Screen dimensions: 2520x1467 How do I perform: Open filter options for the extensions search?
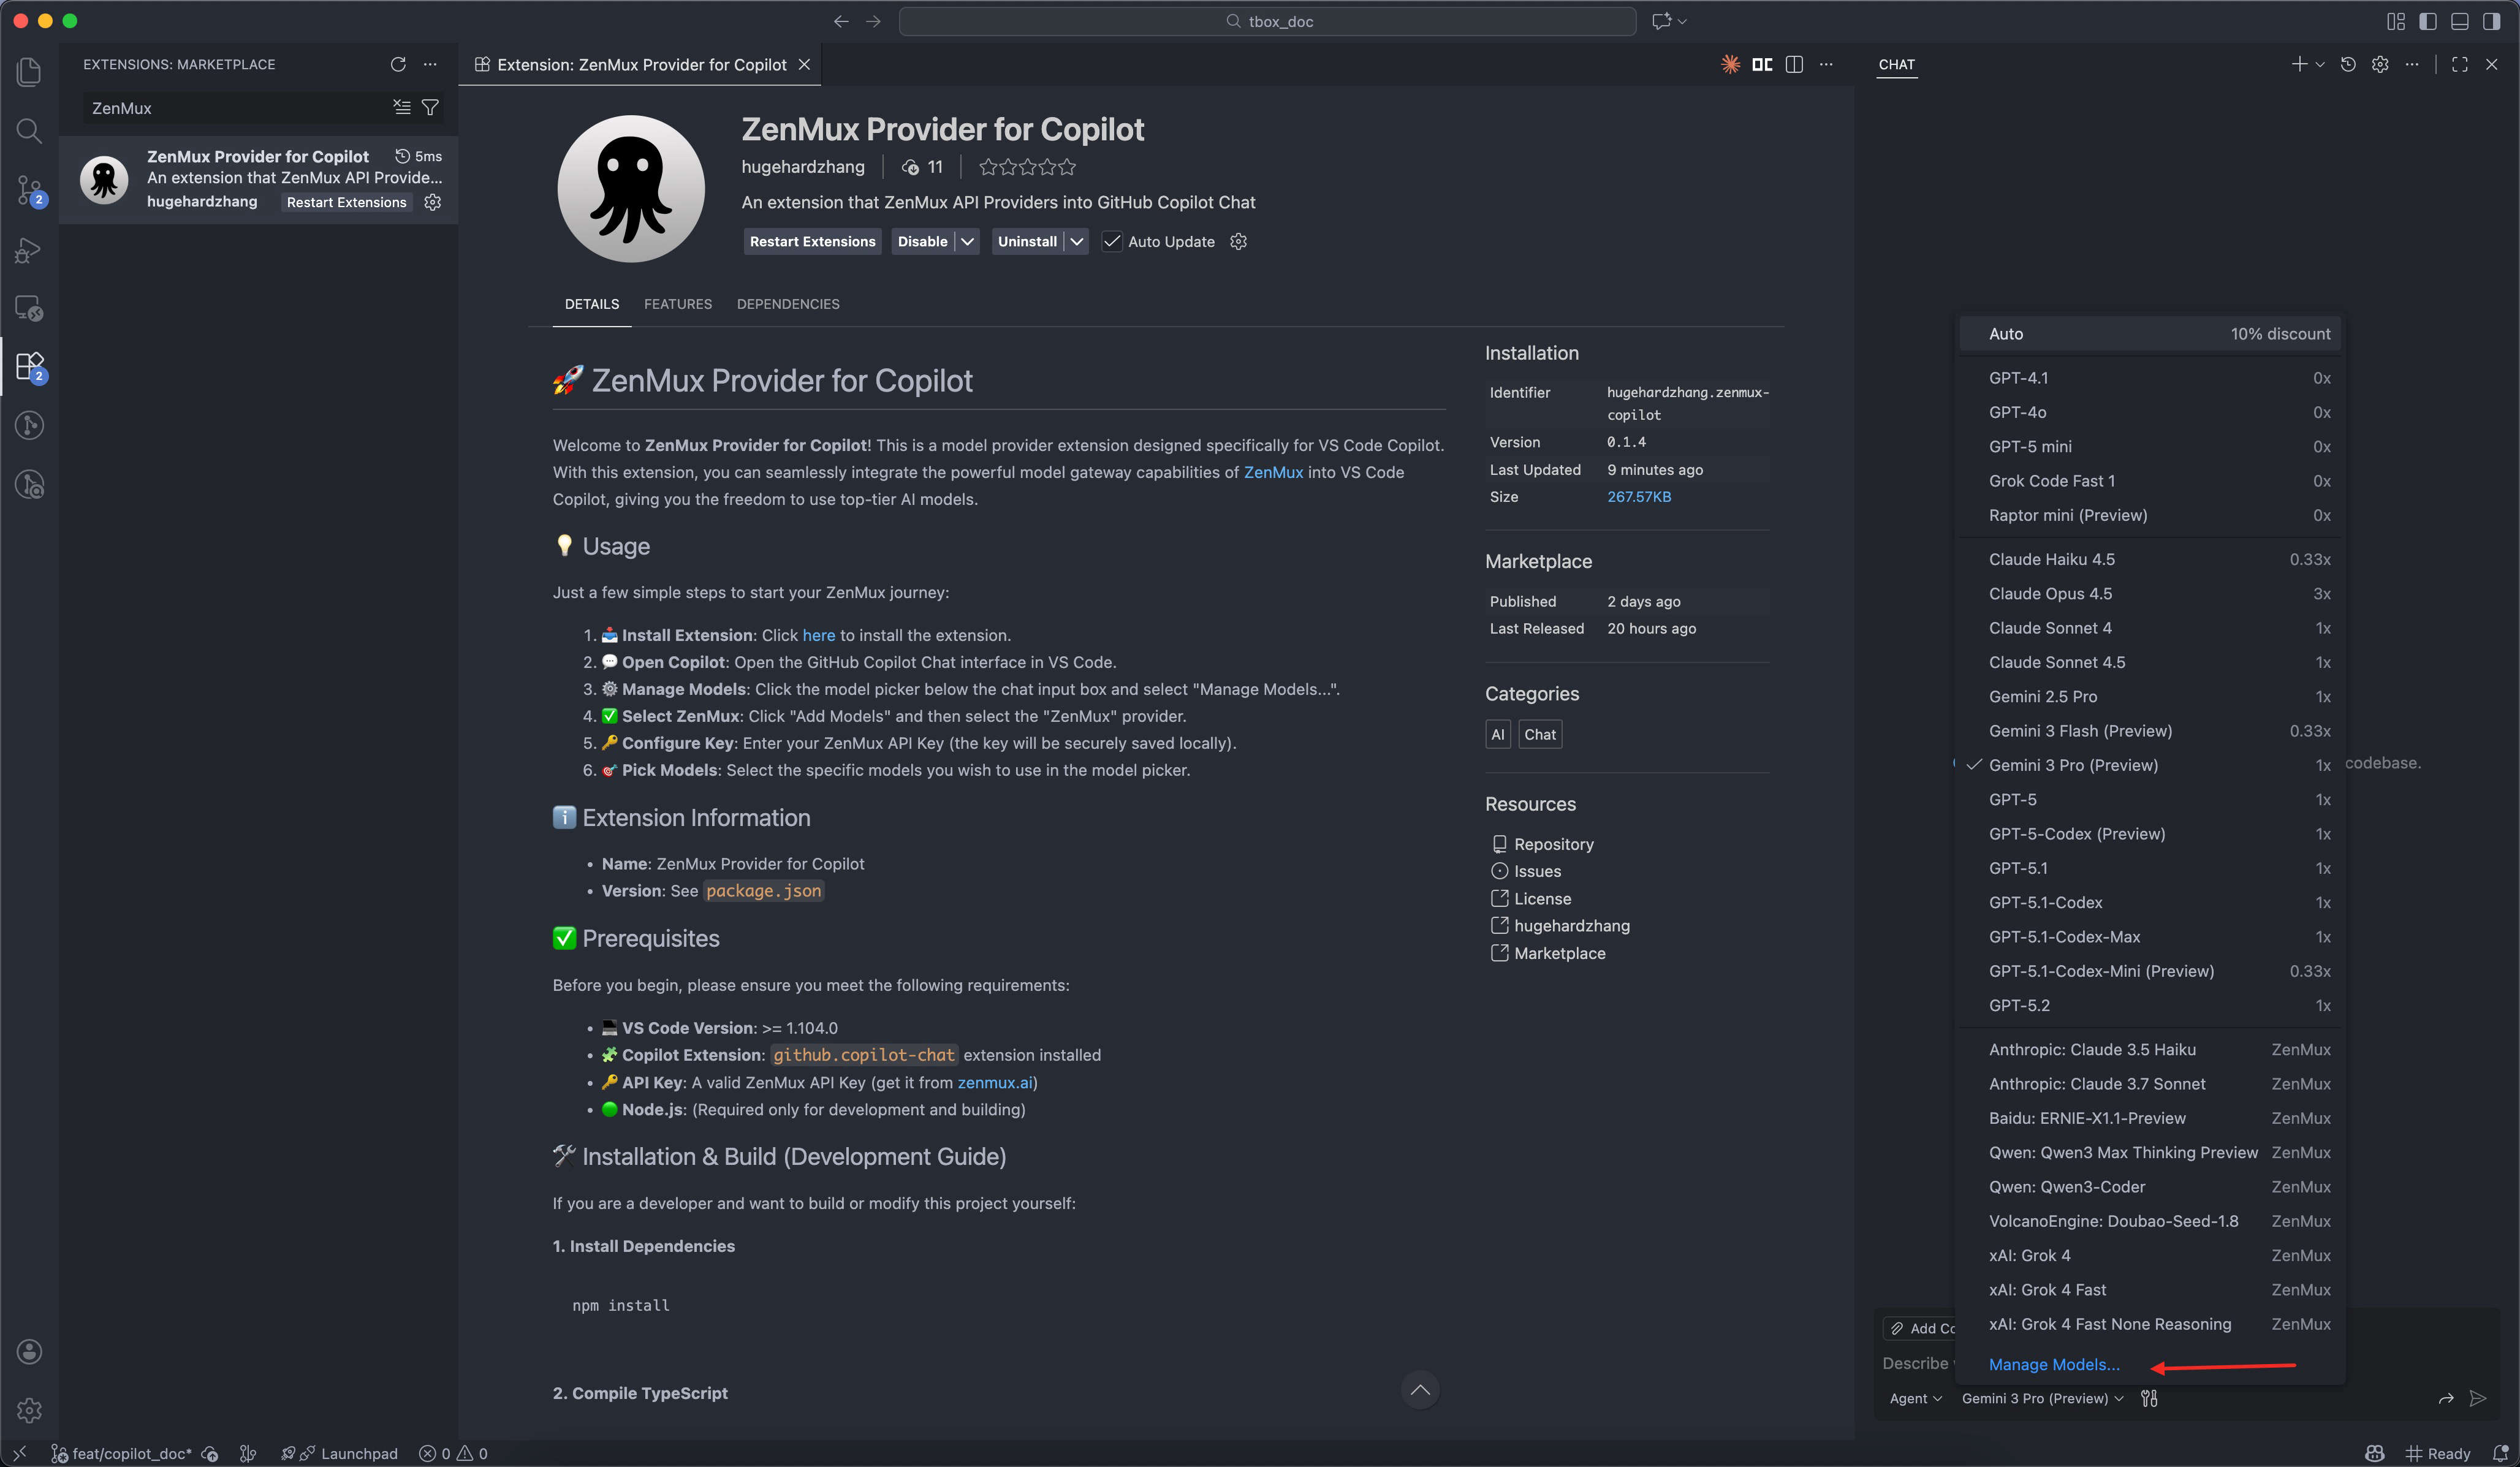pos(430,107)
